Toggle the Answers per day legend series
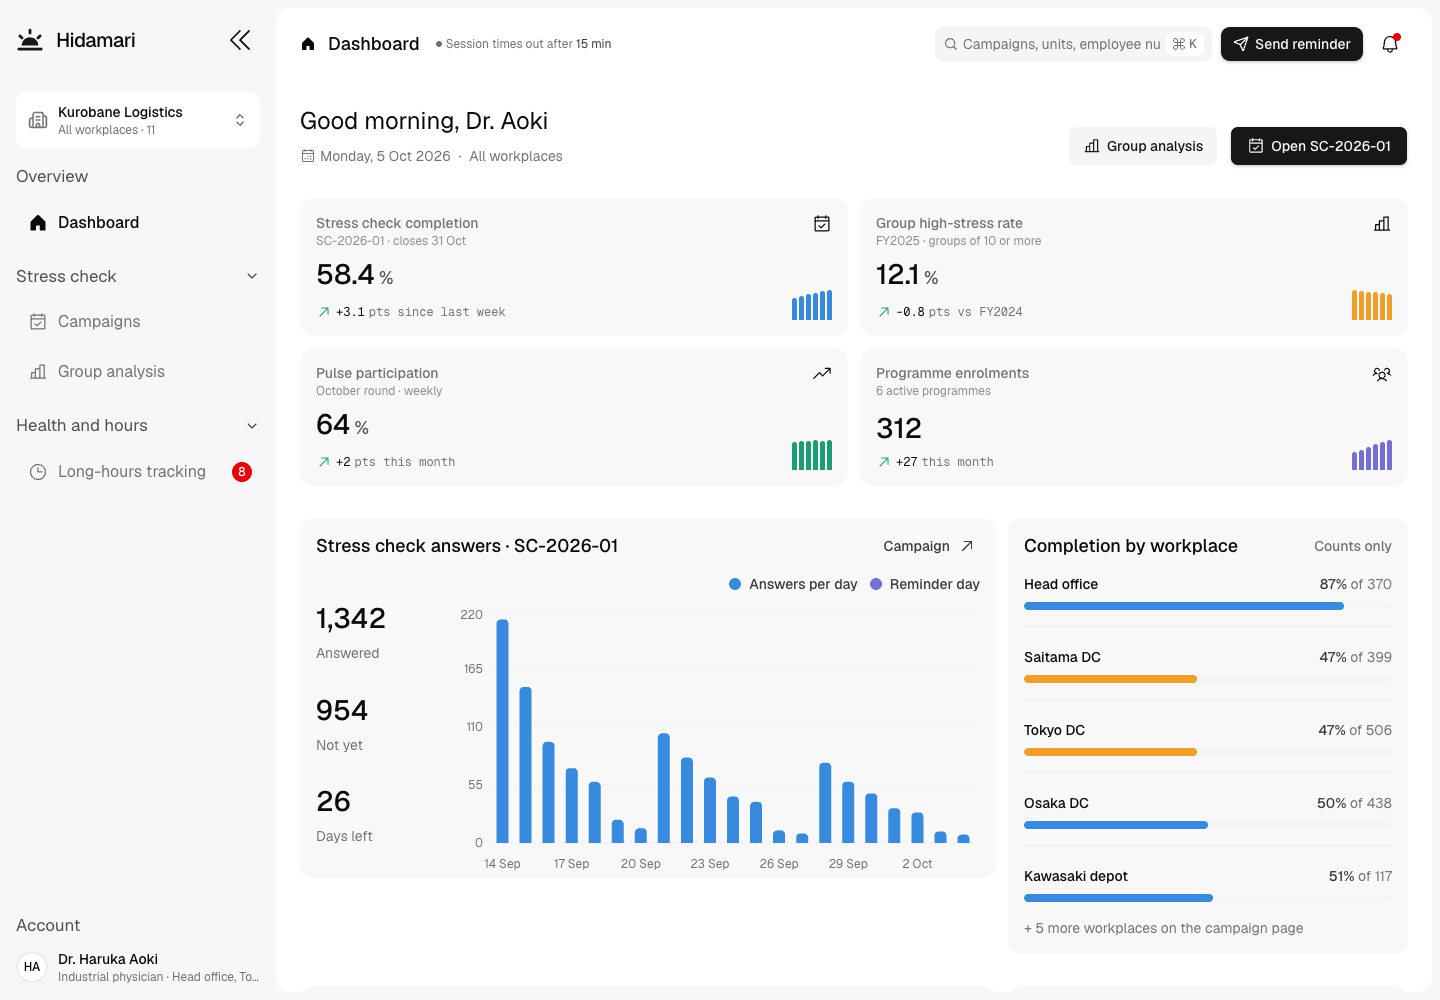Screen dimensions: 1440x1000 pyautogui.click(x=793, y=584)
